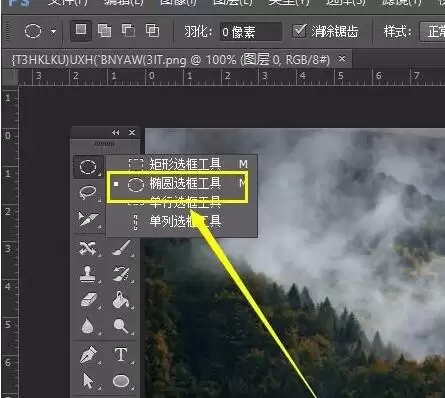
Task: Select the Brush tool
Action: pos(122,248)
